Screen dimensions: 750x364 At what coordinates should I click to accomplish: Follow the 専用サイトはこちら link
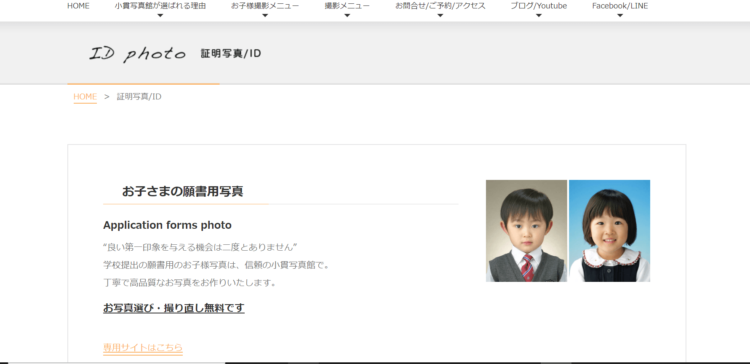143,348
